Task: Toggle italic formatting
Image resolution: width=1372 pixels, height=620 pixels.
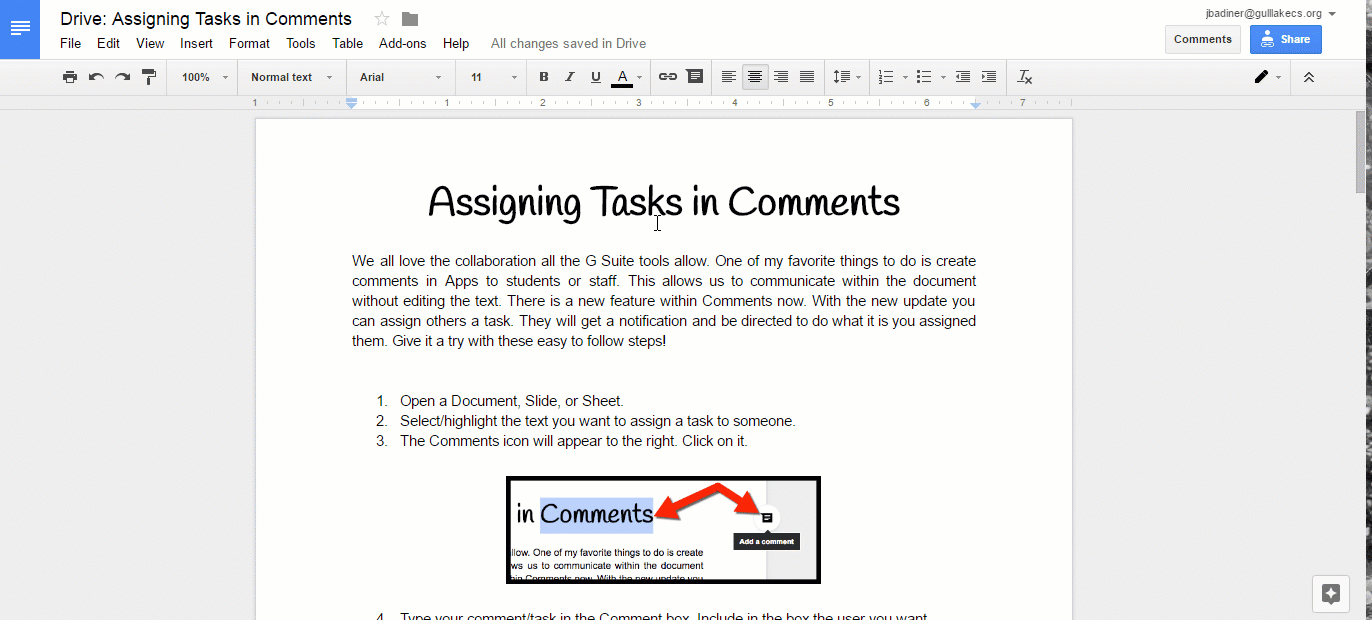Action: tap(570, 77)
